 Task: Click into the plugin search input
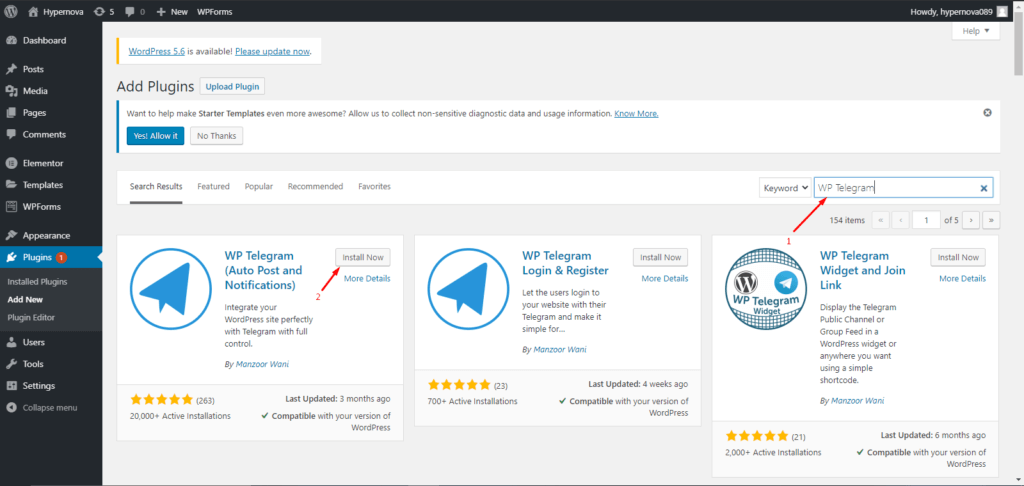coord(895,188)
